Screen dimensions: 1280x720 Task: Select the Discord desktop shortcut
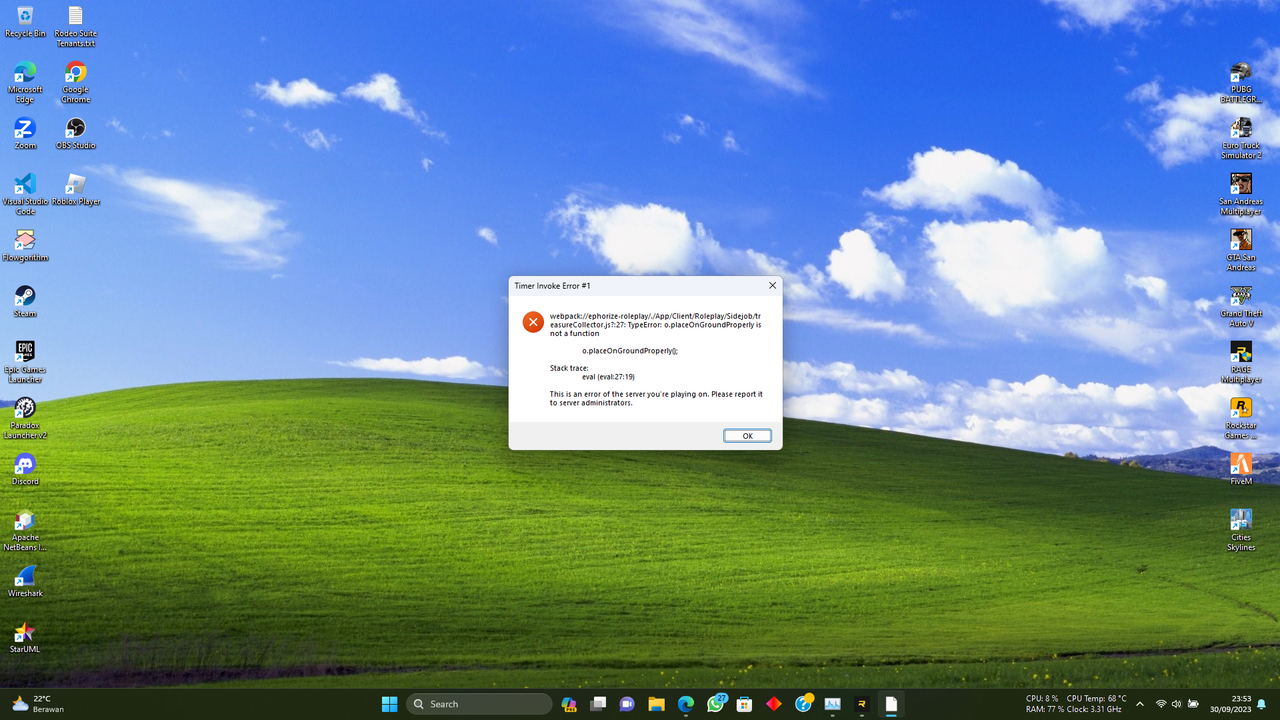pos(25,469)
